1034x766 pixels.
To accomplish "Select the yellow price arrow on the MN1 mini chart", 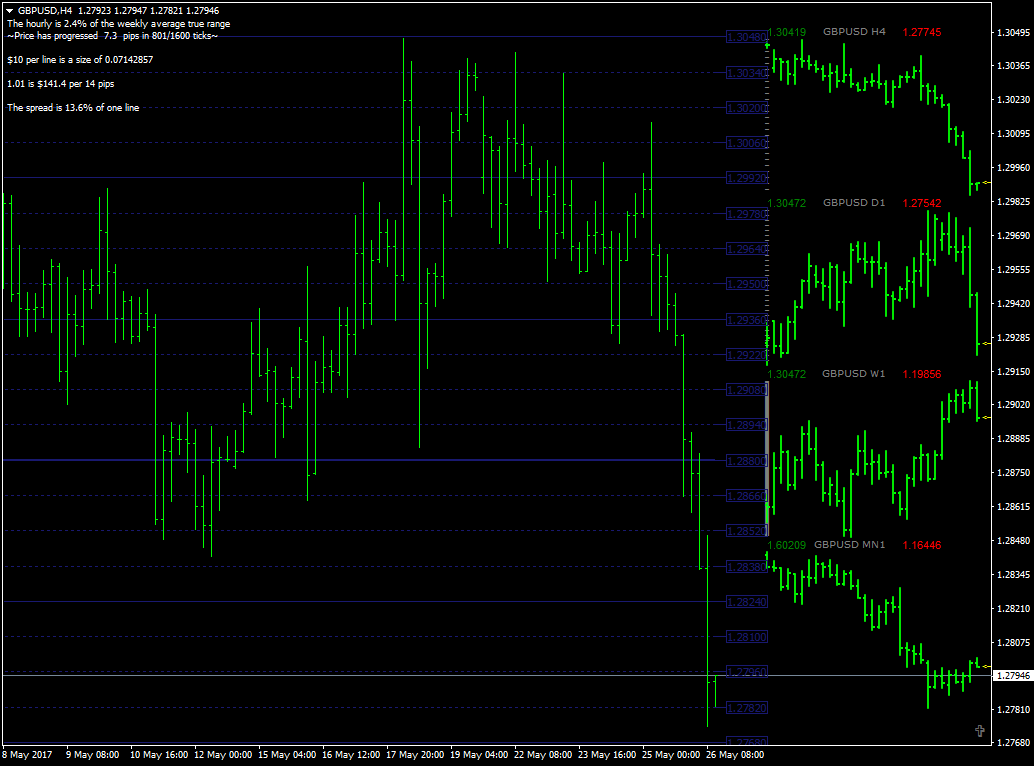I will (985, 665).
